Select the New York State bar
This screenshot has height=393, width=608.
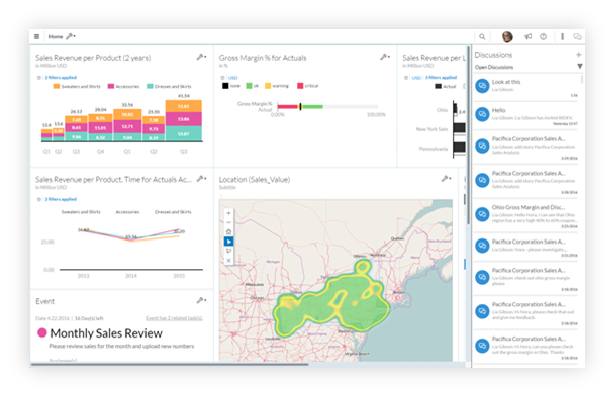tap(459, 128)
